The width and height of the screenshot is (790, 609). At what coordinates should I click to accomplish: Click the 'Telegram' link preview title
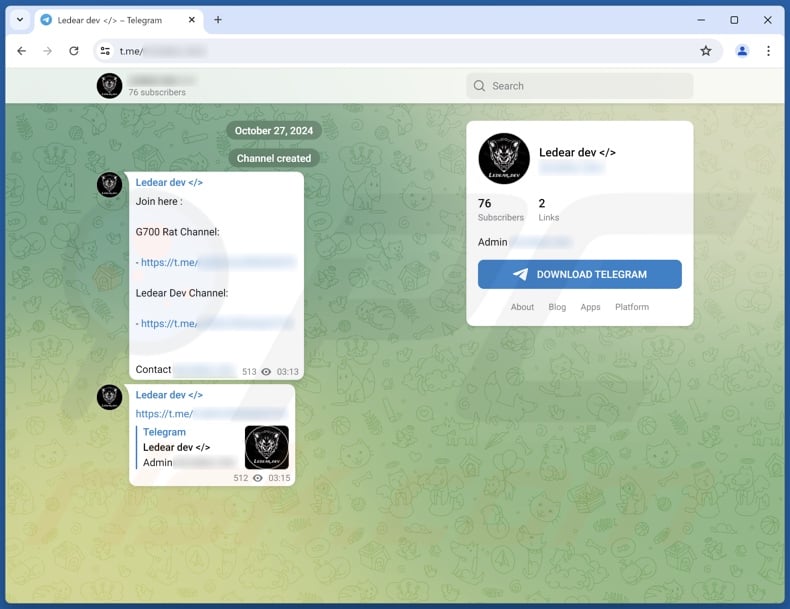click(x=164, y=432)
